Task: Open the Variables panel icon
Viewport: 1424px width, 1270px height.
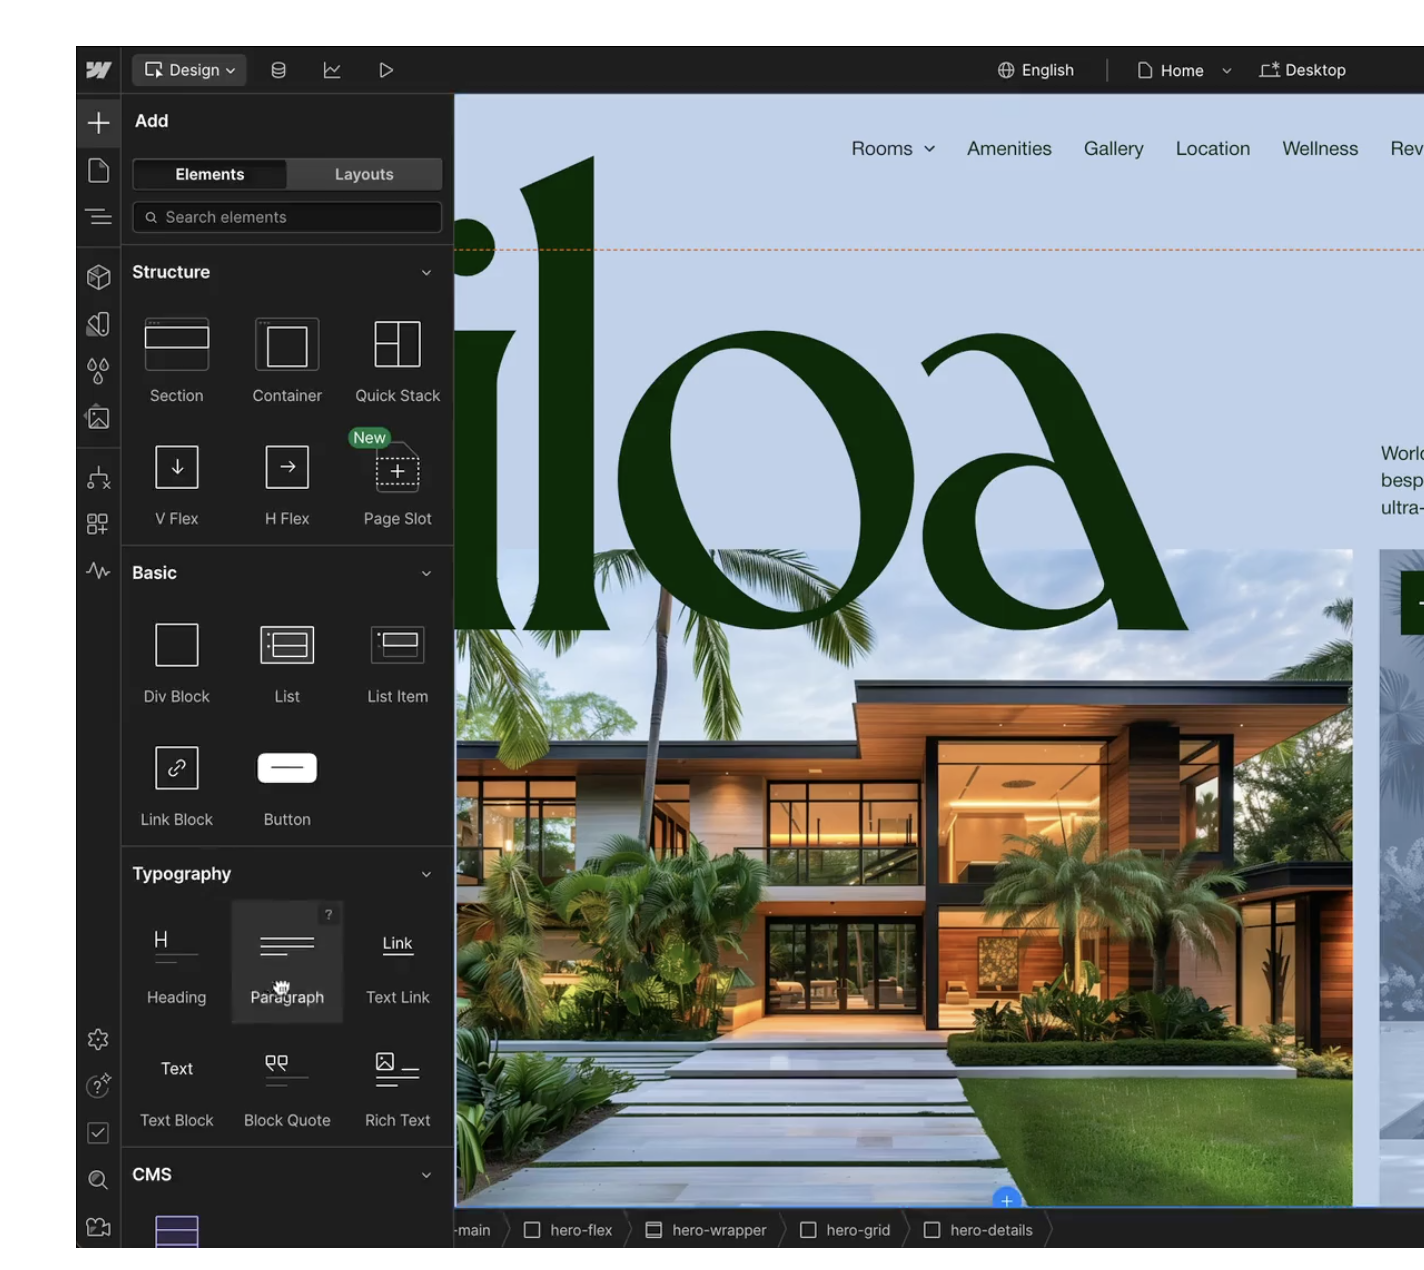Action: tap(98, 324)
